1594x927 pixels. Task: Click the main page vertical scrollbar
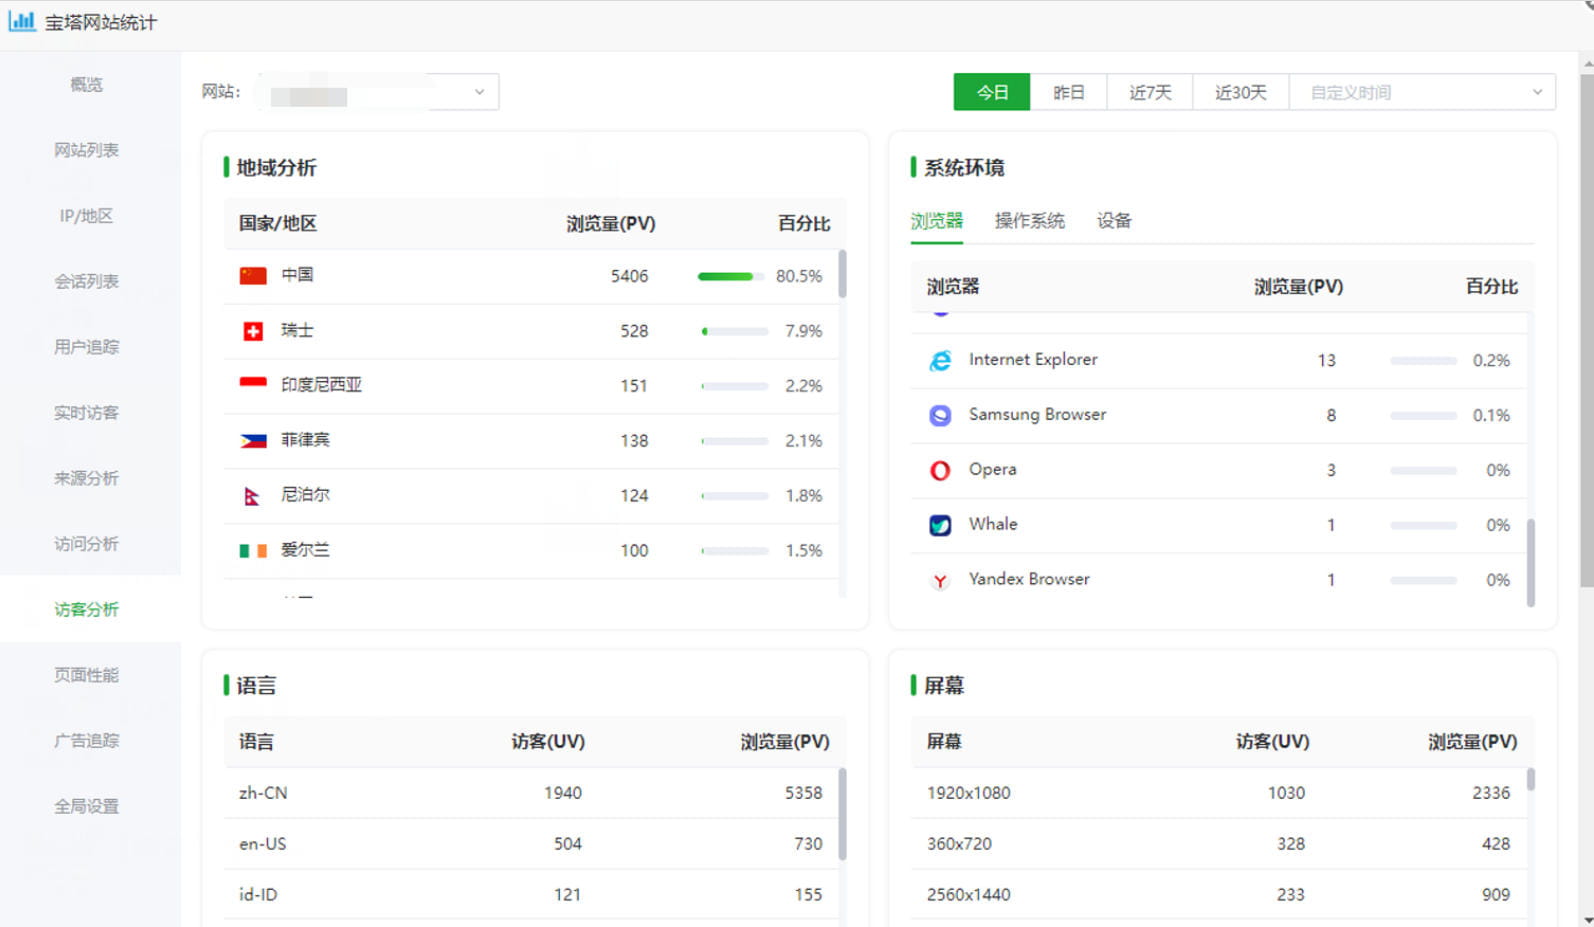[1586, 330]
